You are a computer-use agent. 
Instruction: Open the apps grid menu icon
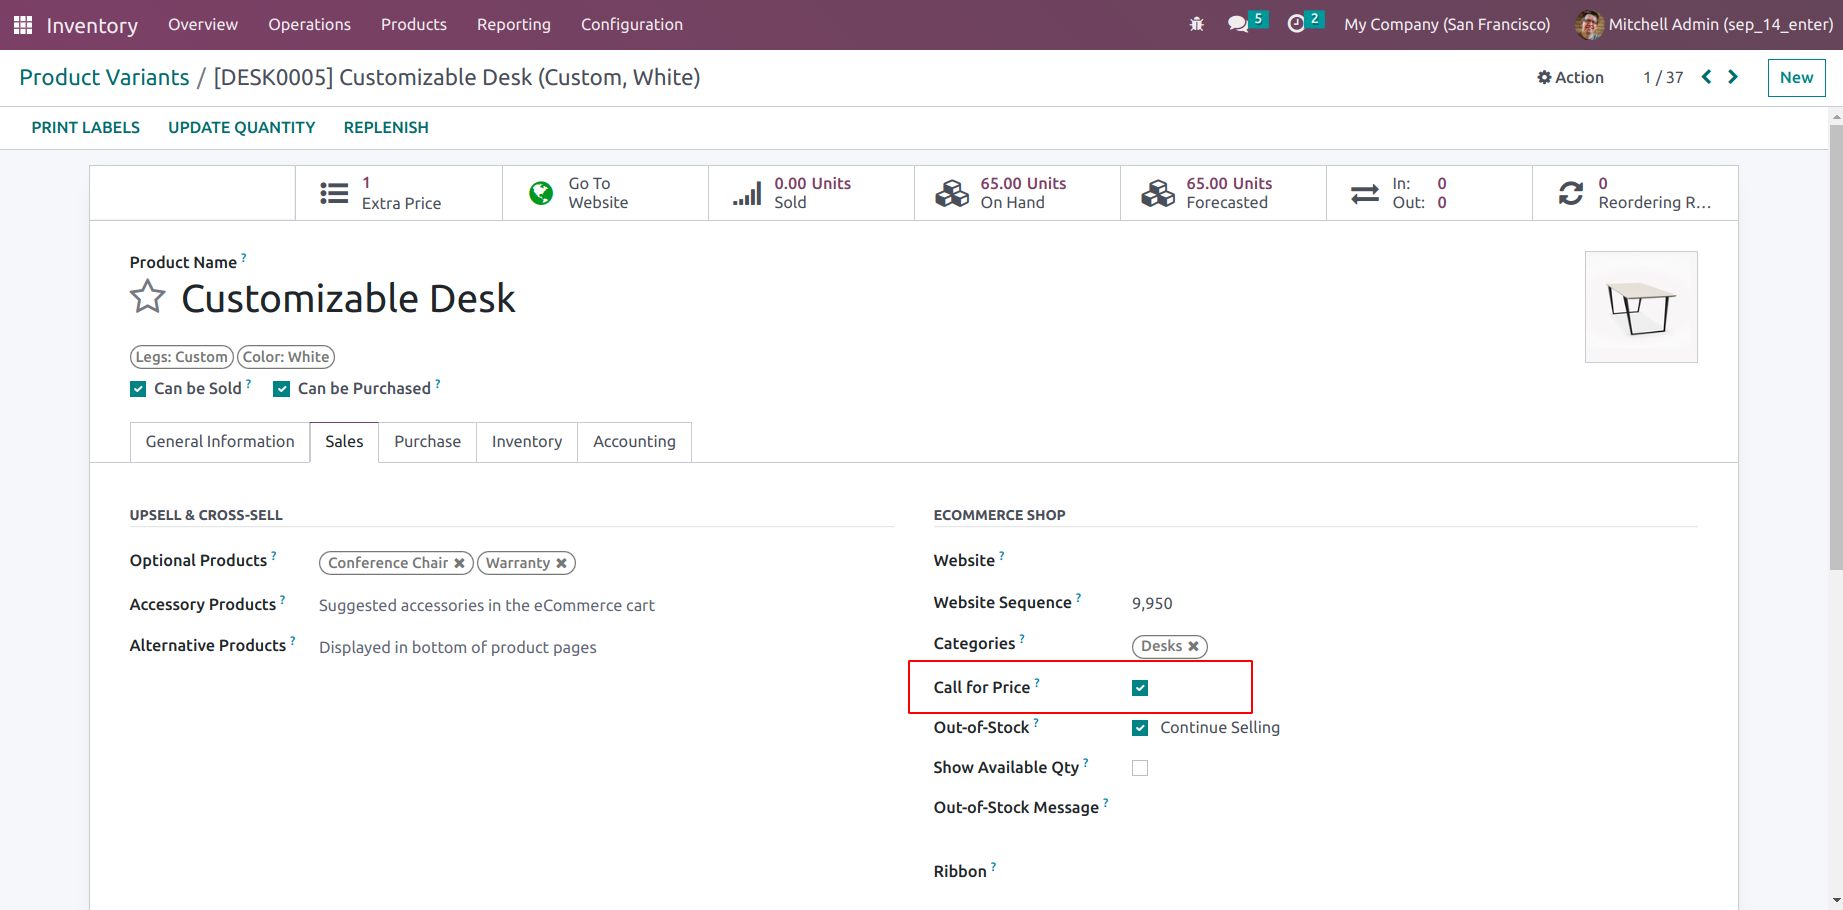click(x=22, y=25)
